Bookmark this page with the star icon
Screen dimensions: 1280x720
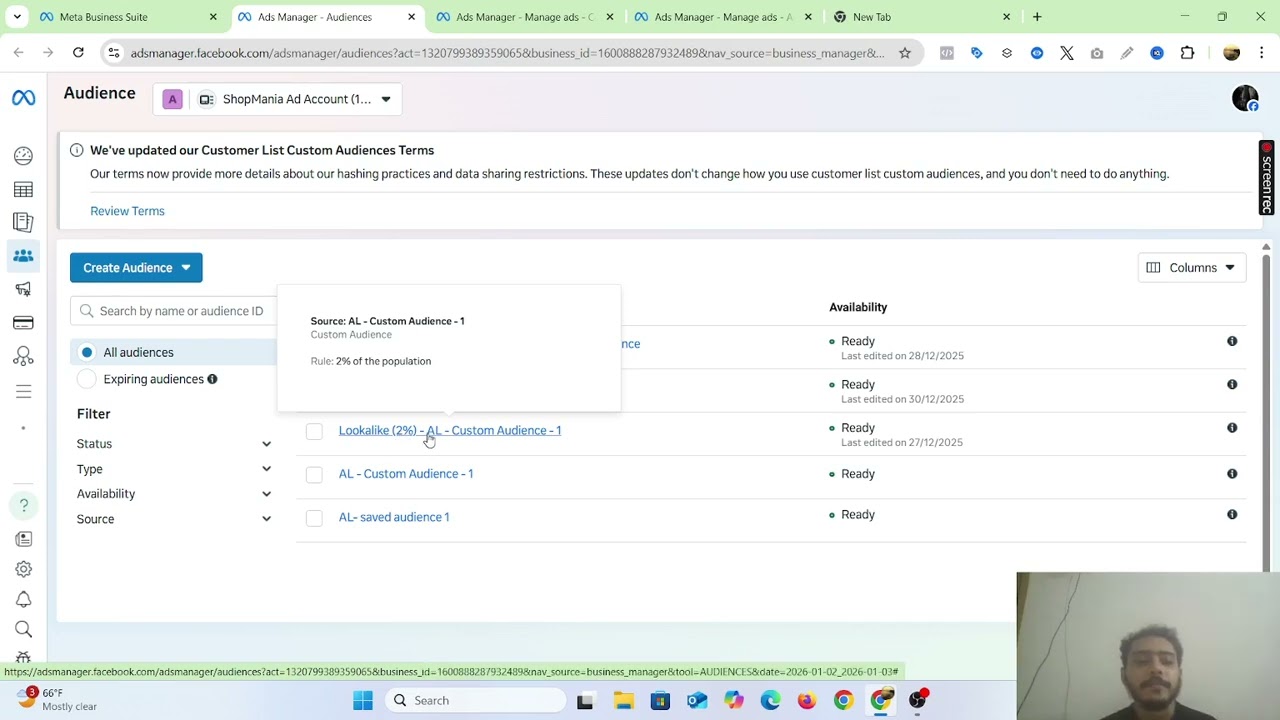(x=905, y=53)
